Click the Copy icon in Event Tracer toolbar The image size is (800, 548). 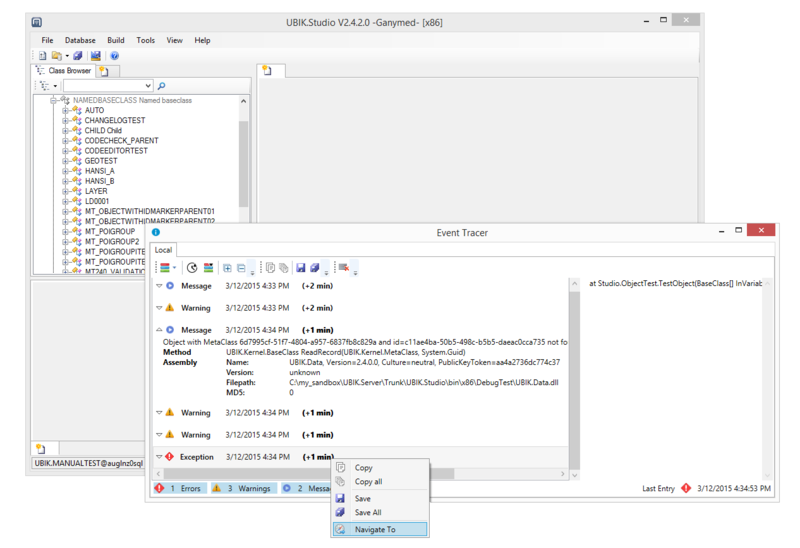[x=270, y=268]
